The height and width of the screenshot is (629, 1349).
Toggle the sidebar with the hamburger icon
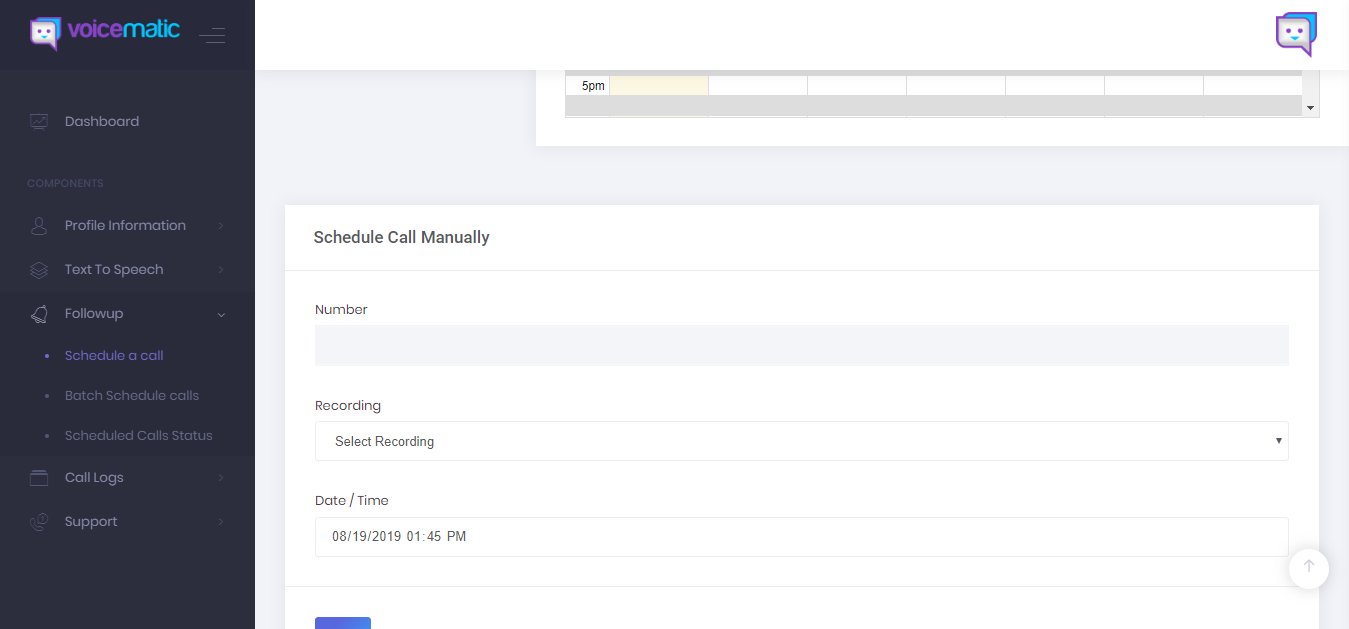click(212, 36)
